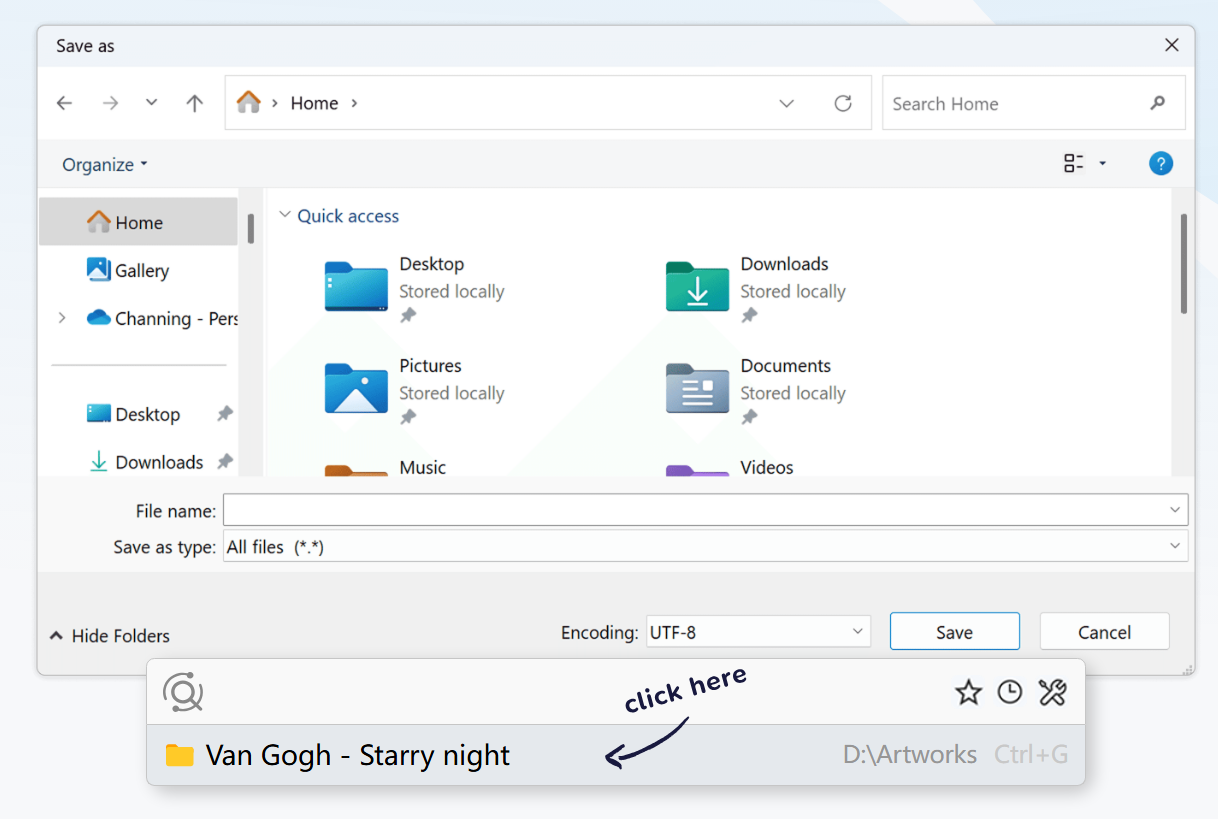Open the Encoding dropdown
This screenshot has height=819, width=1218.
(x=857, y=631)
